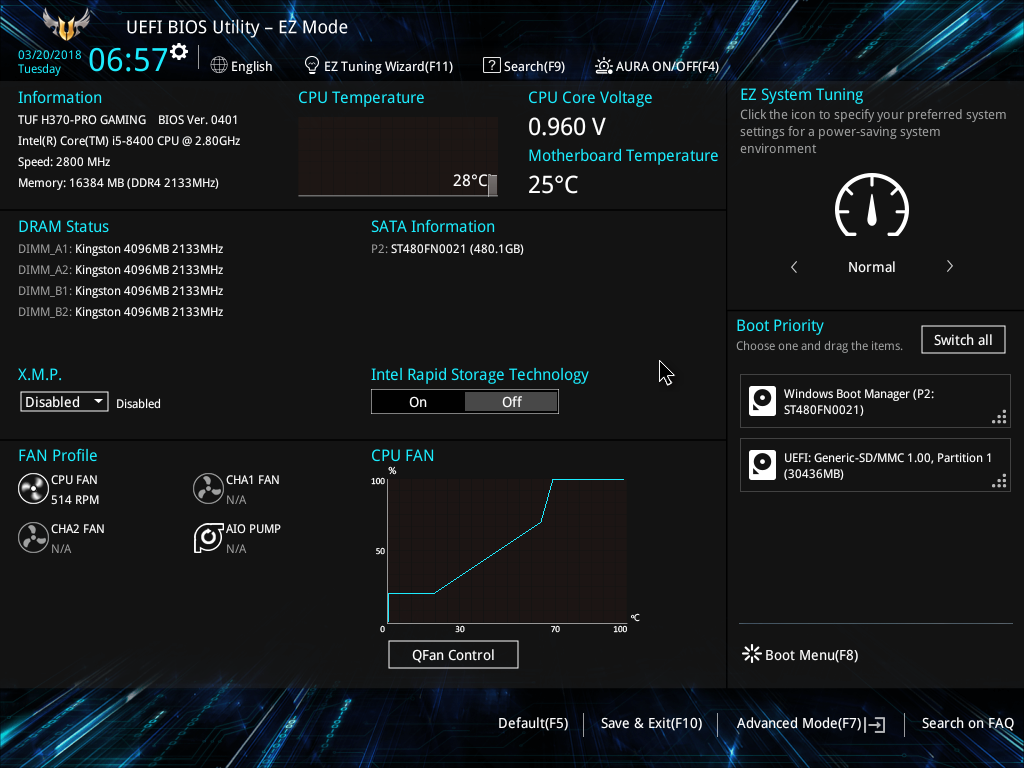Select the CPU FAN spinning fan icon
The height and width of the screenshot is (768, 1024).
click(x=33, y=489)
